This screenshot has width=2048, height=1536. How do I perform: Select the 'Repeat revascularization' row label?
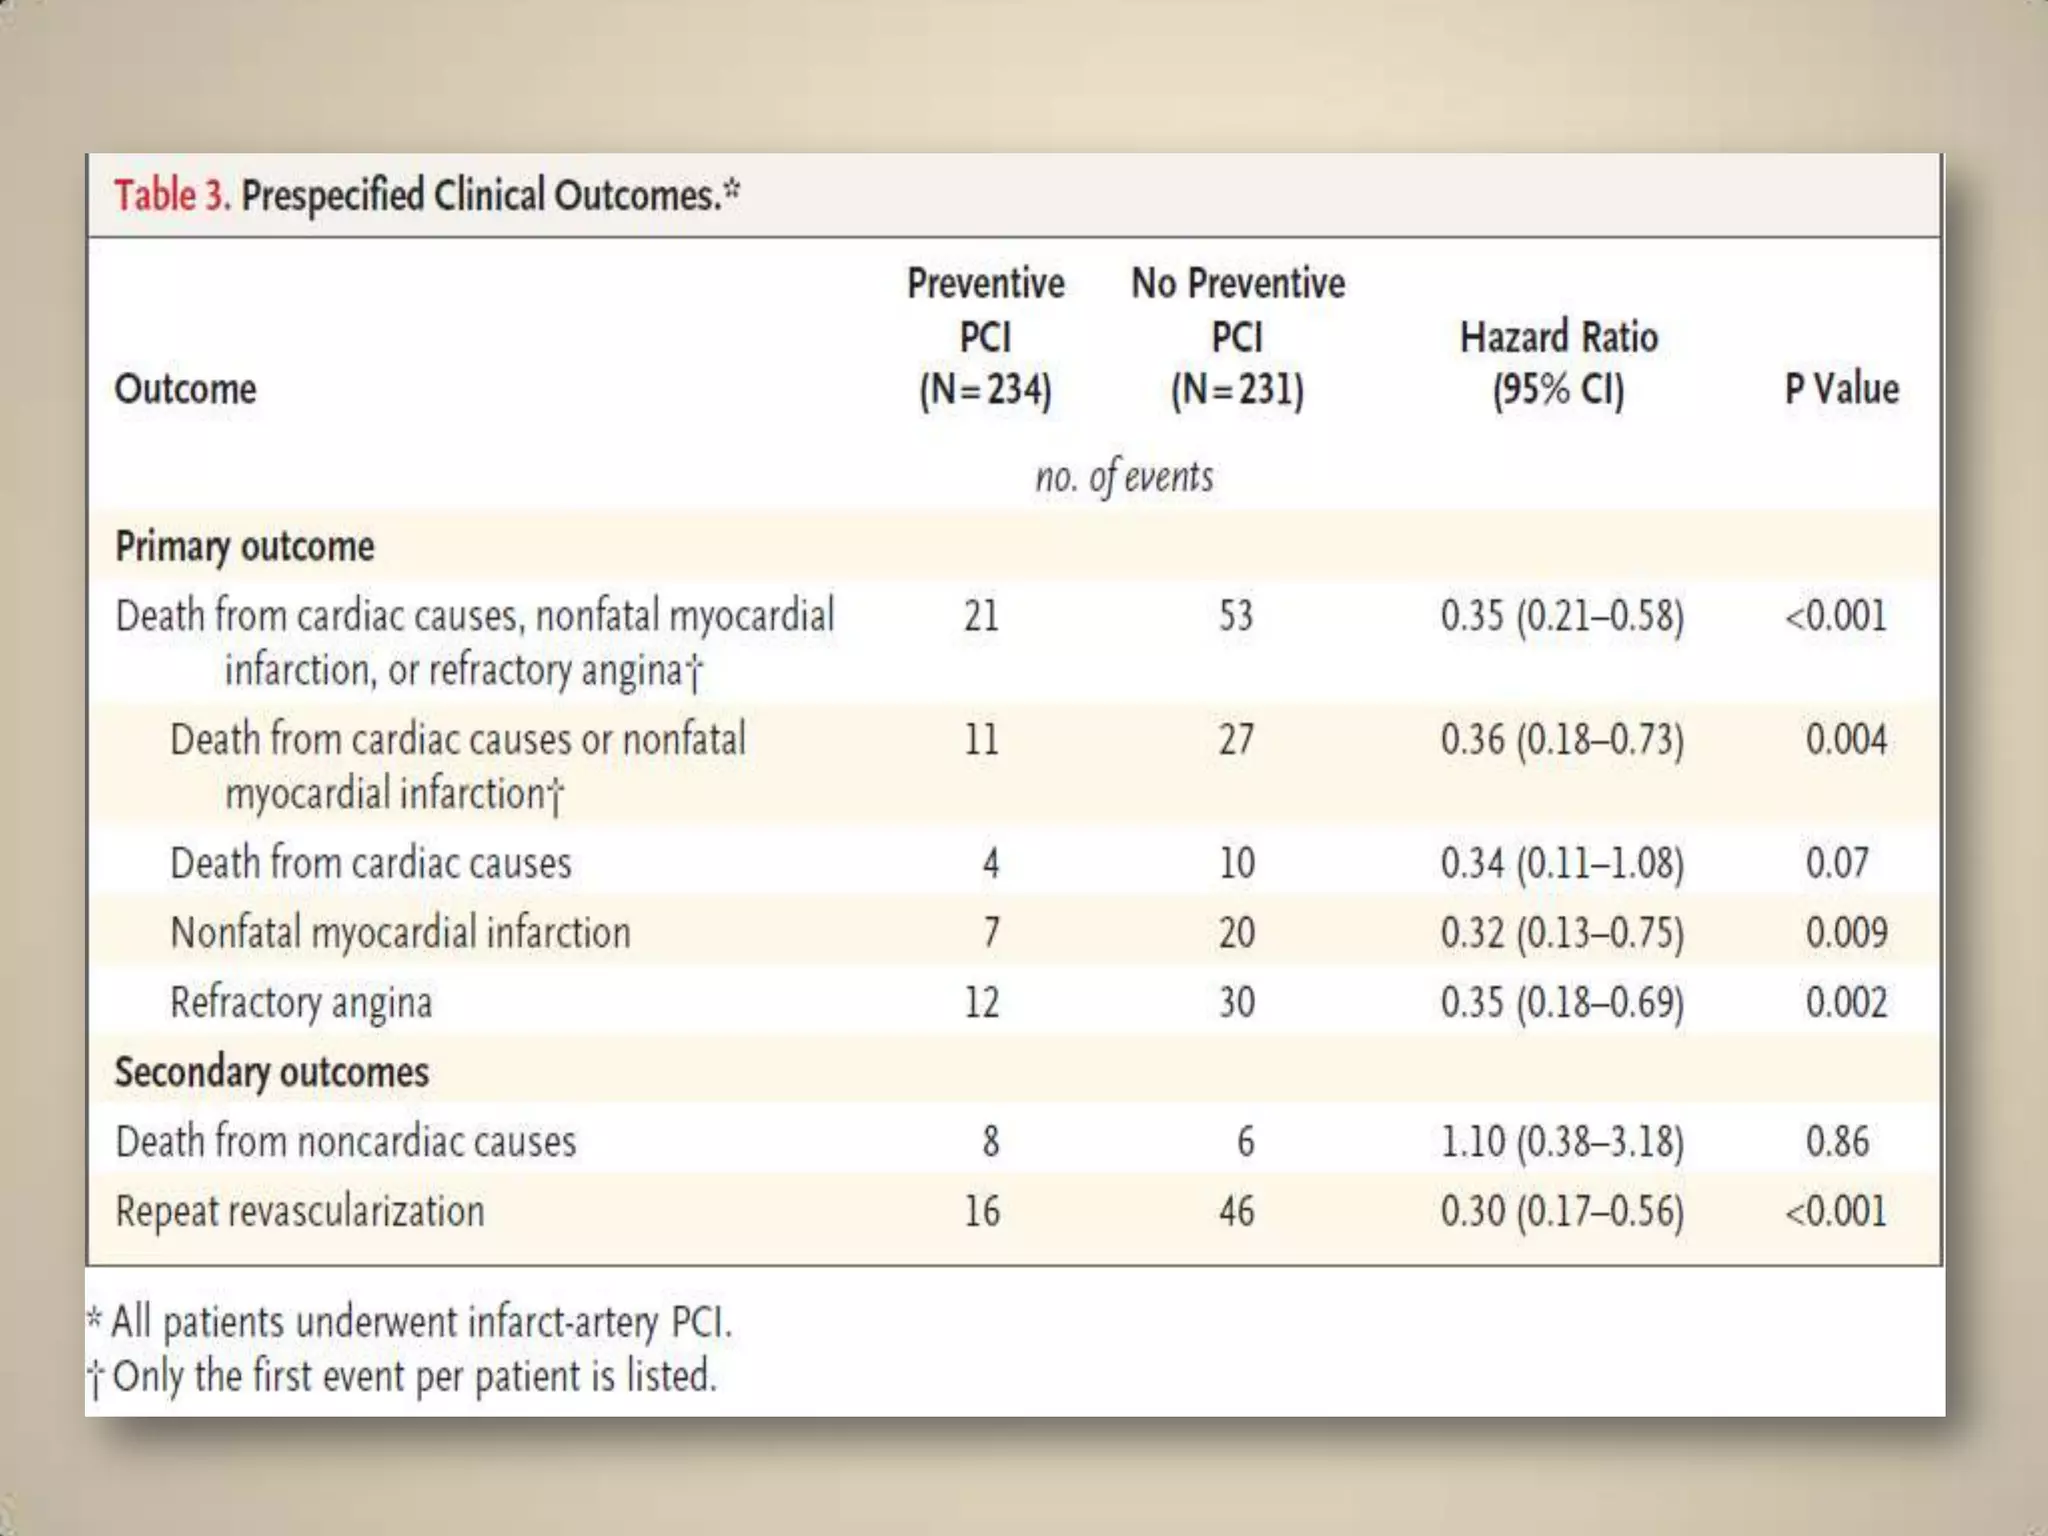pyautogui.click(x=300, y=1211)
